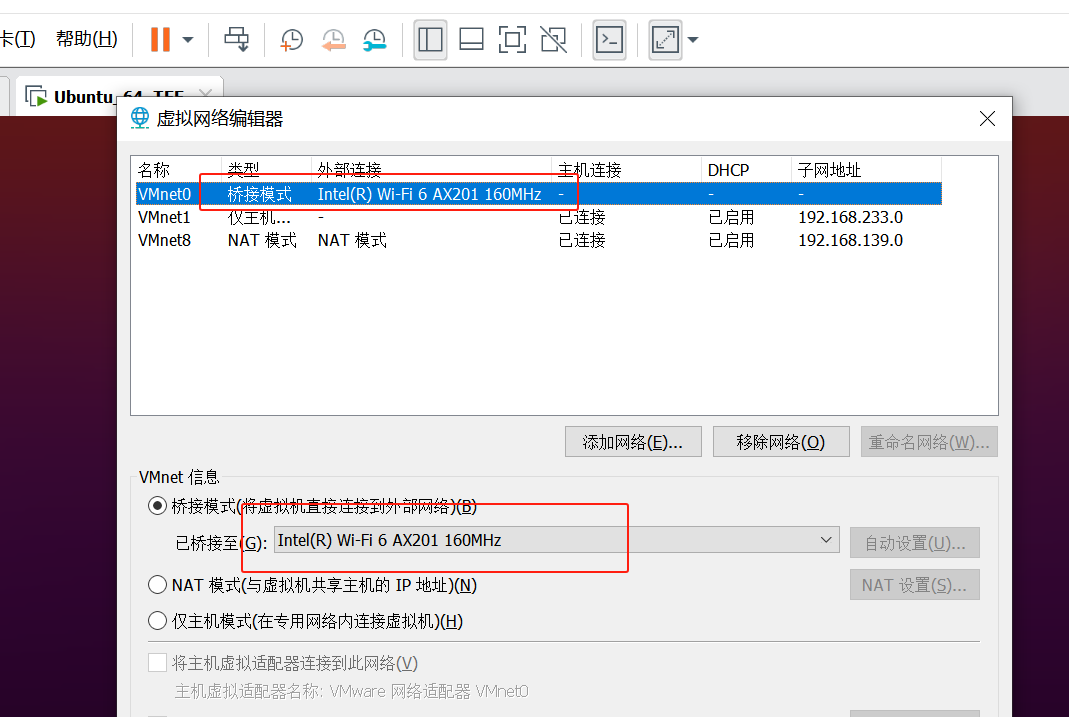Toggle the library sidebar view
Screen dimensions: 1069x717
tap(430, 40)
